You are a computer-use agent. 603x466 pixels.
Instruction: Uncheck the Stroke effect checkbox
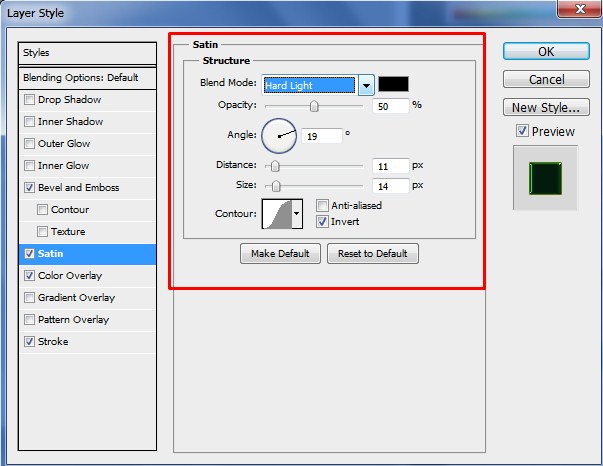(x=29, y=341)
